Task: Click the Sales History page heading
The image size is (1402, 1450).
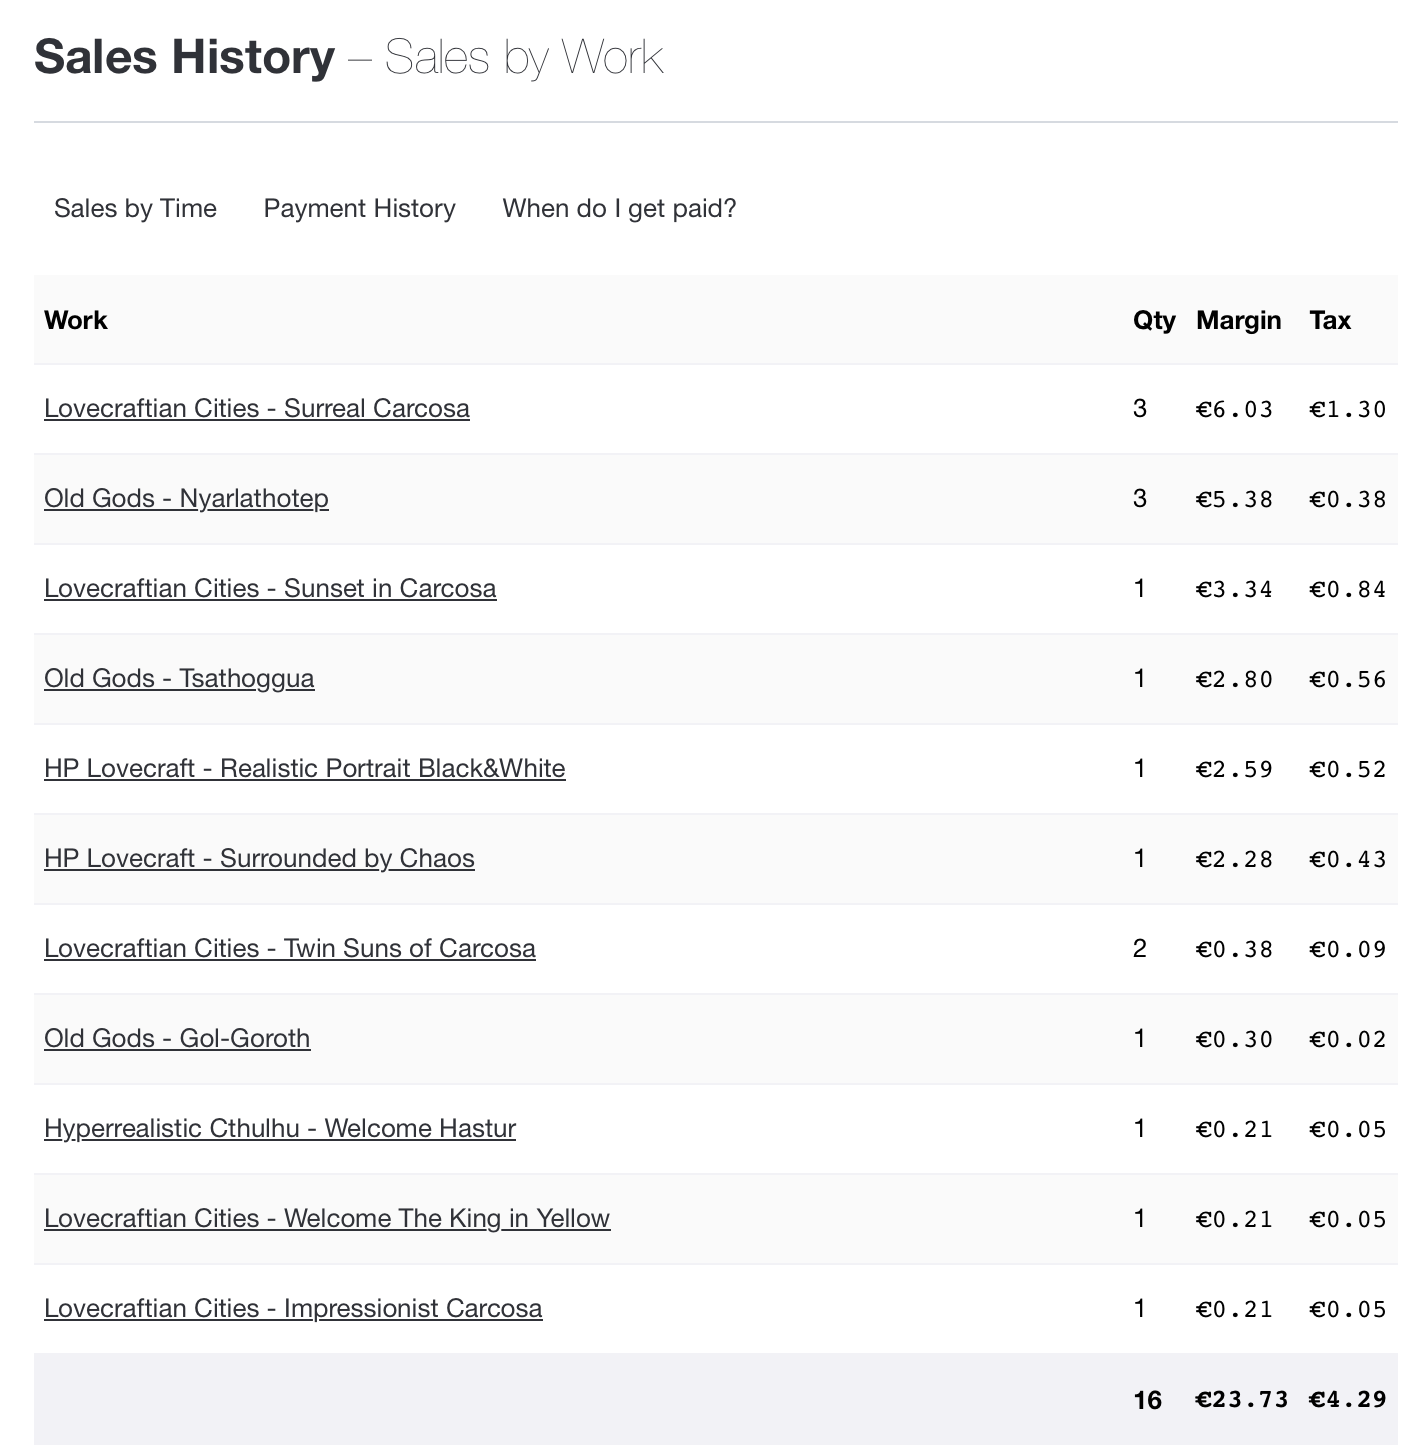Action: [x=185, y=56]
